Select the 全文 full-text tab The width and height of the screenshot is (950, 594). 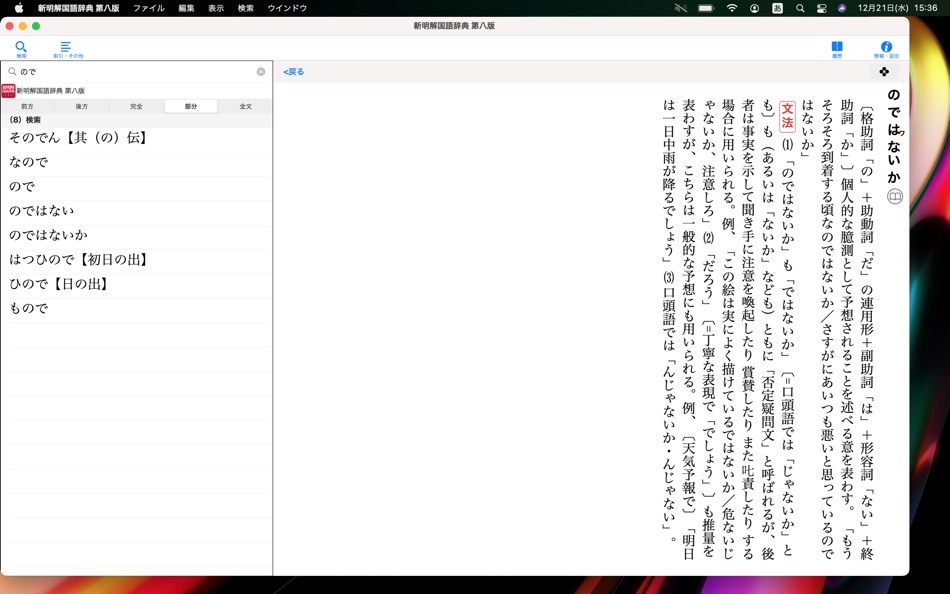click(x=245, y=106)
